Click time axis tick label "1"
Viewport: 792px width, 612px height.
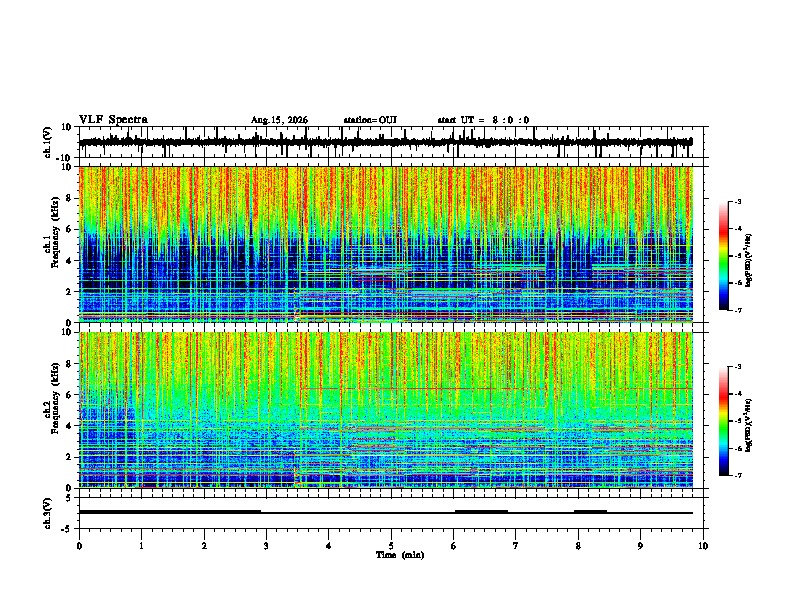click(x=141, y=546)
